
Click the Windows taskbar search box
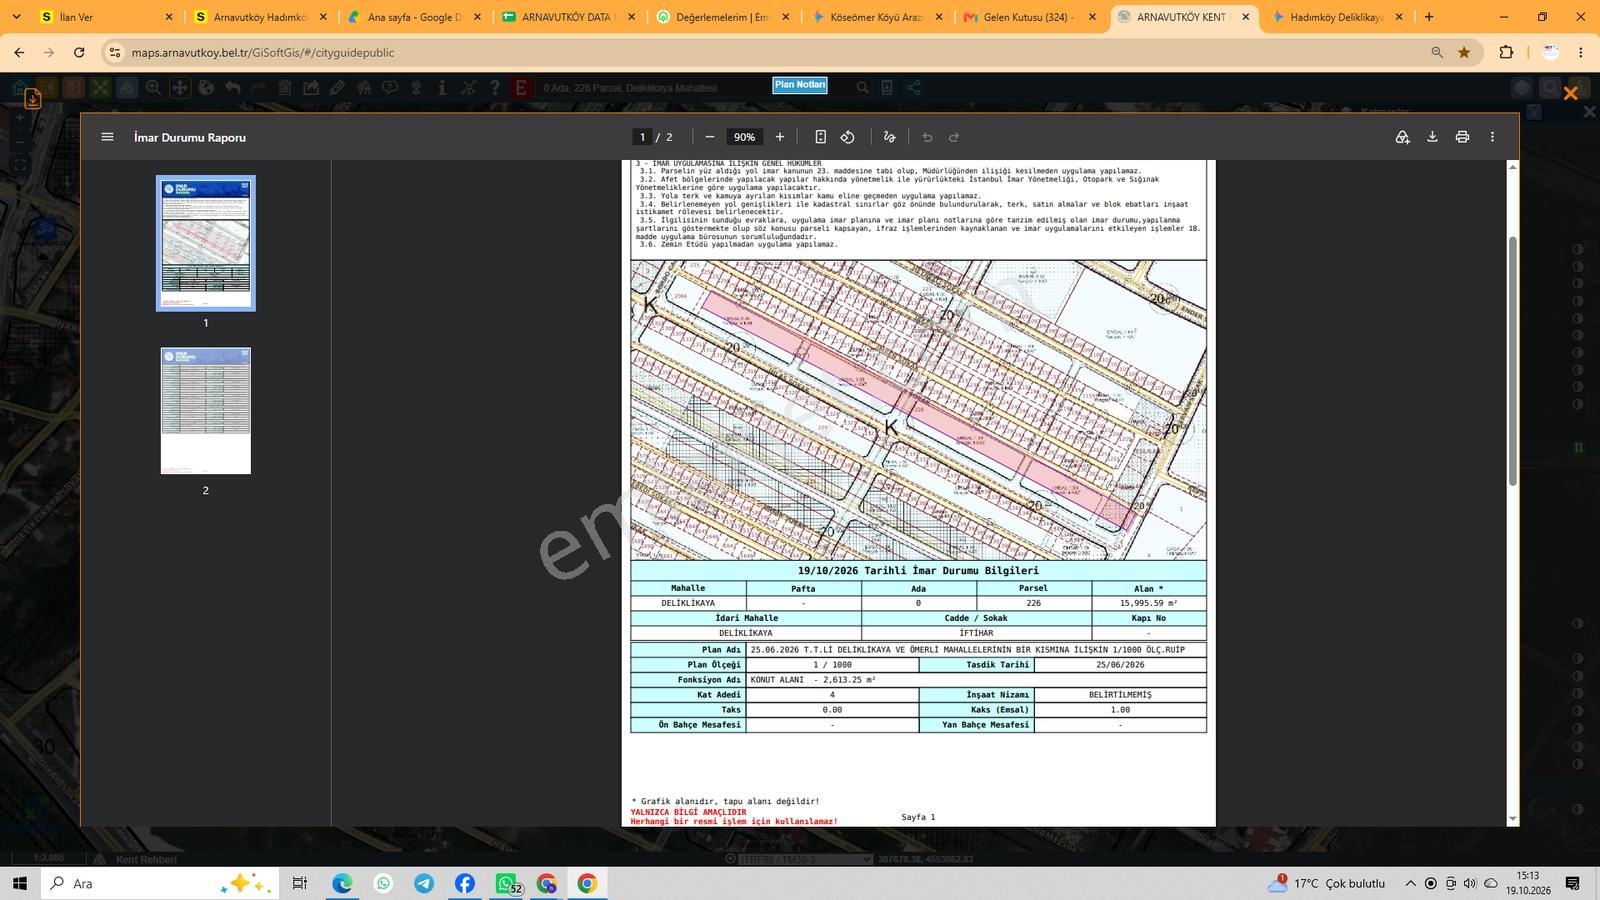pyautogui.click(x=160, y=884)
